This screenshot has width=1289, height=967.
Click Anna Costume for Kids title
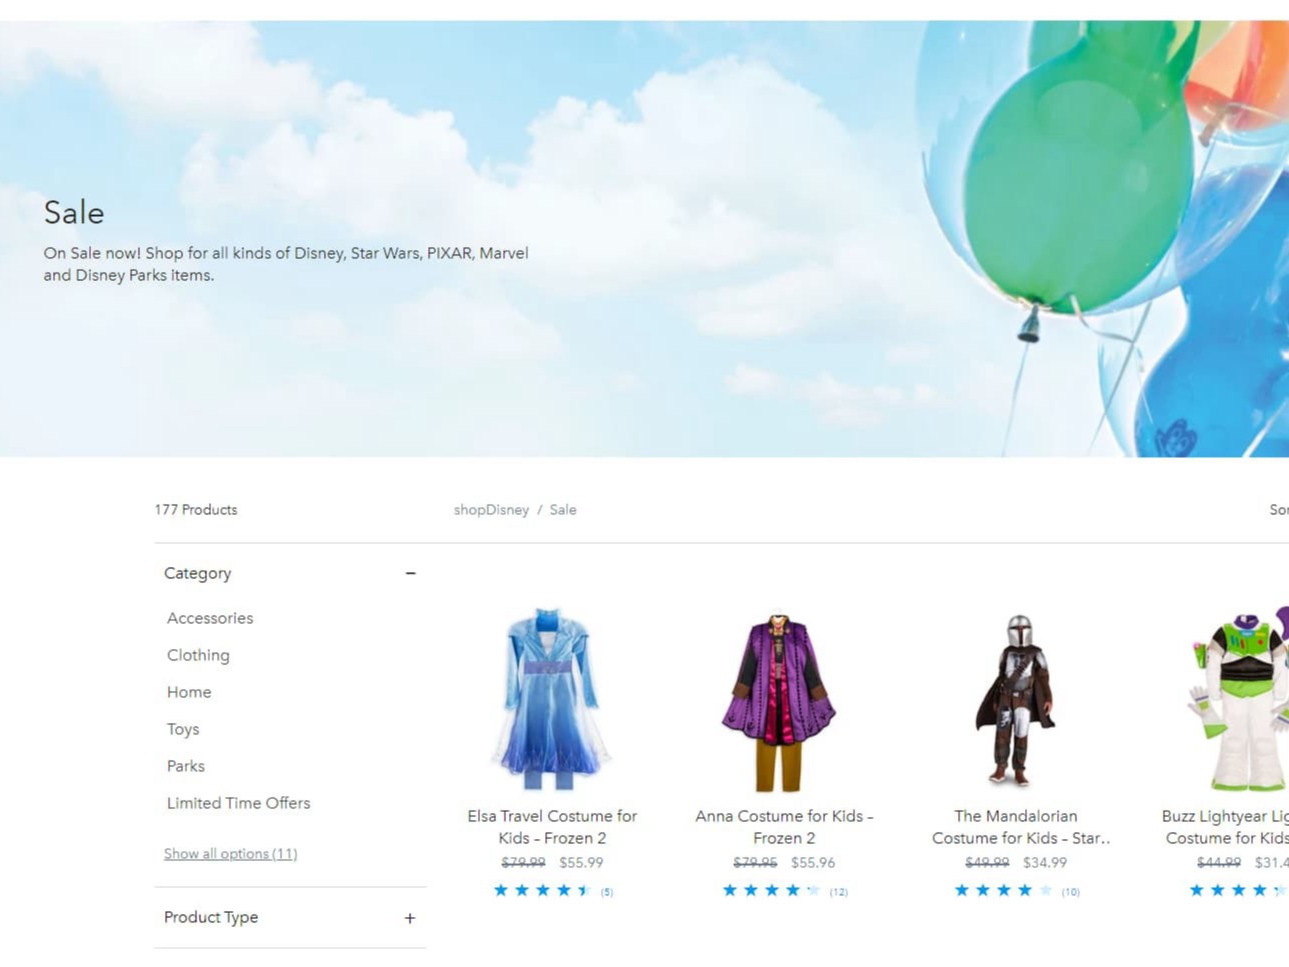(784, 827)
